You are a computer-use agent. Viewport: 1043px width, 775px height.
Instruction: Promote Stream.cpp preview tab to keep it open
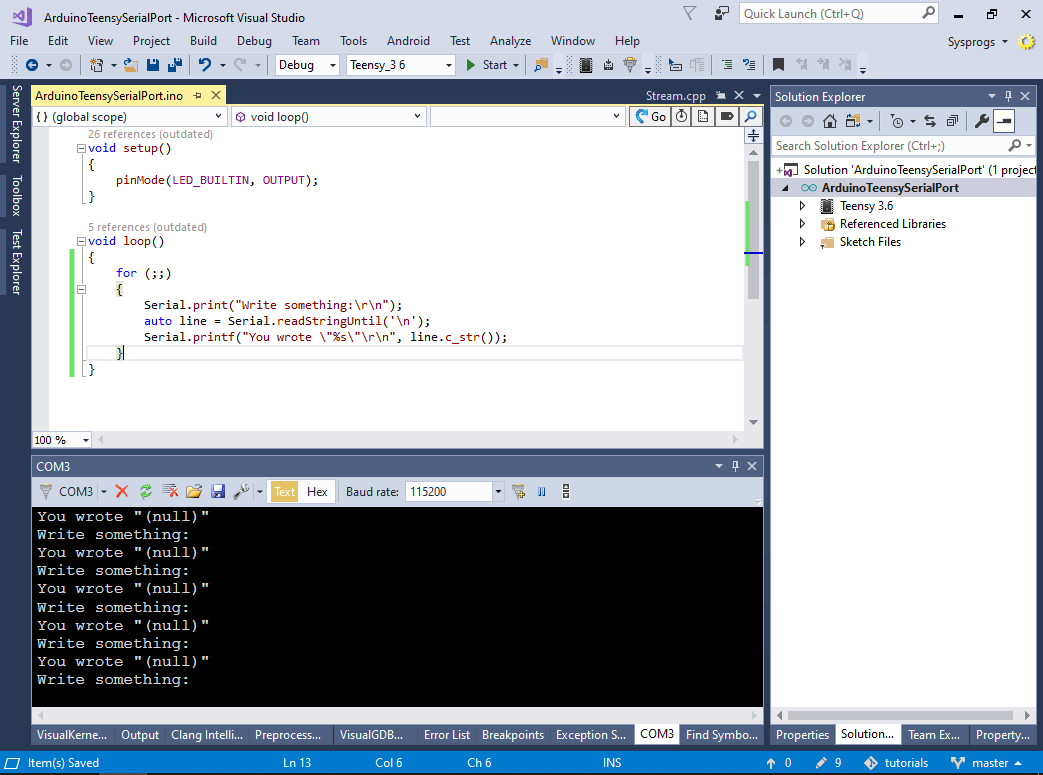[x=721, y=95]
